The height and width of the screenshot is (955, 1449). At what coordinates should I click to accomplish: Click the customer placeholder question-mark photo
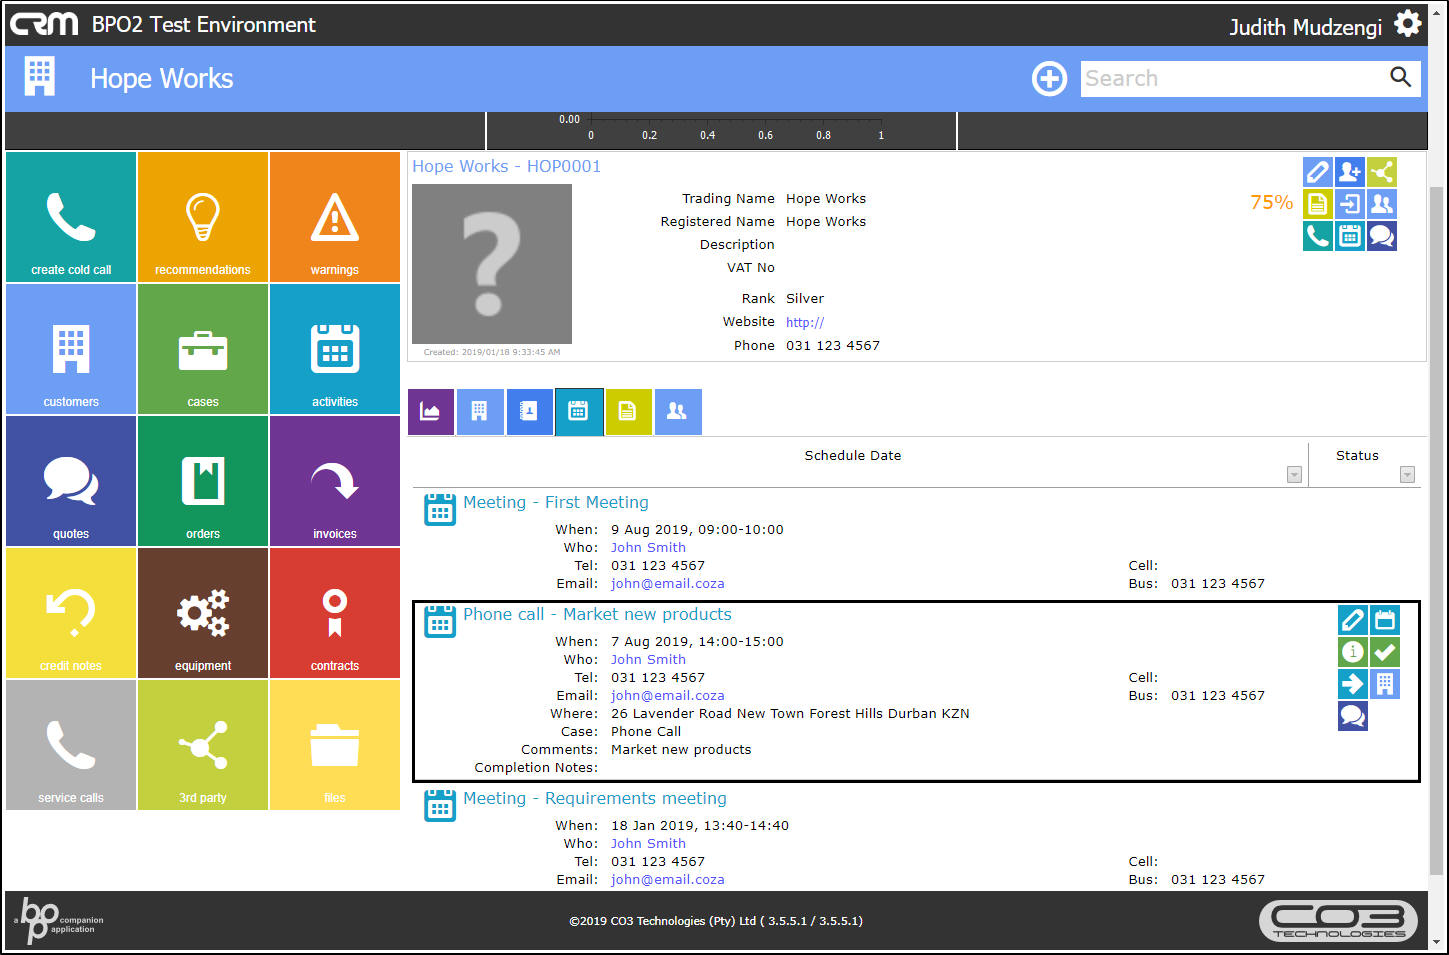click(x=492, y=264)
